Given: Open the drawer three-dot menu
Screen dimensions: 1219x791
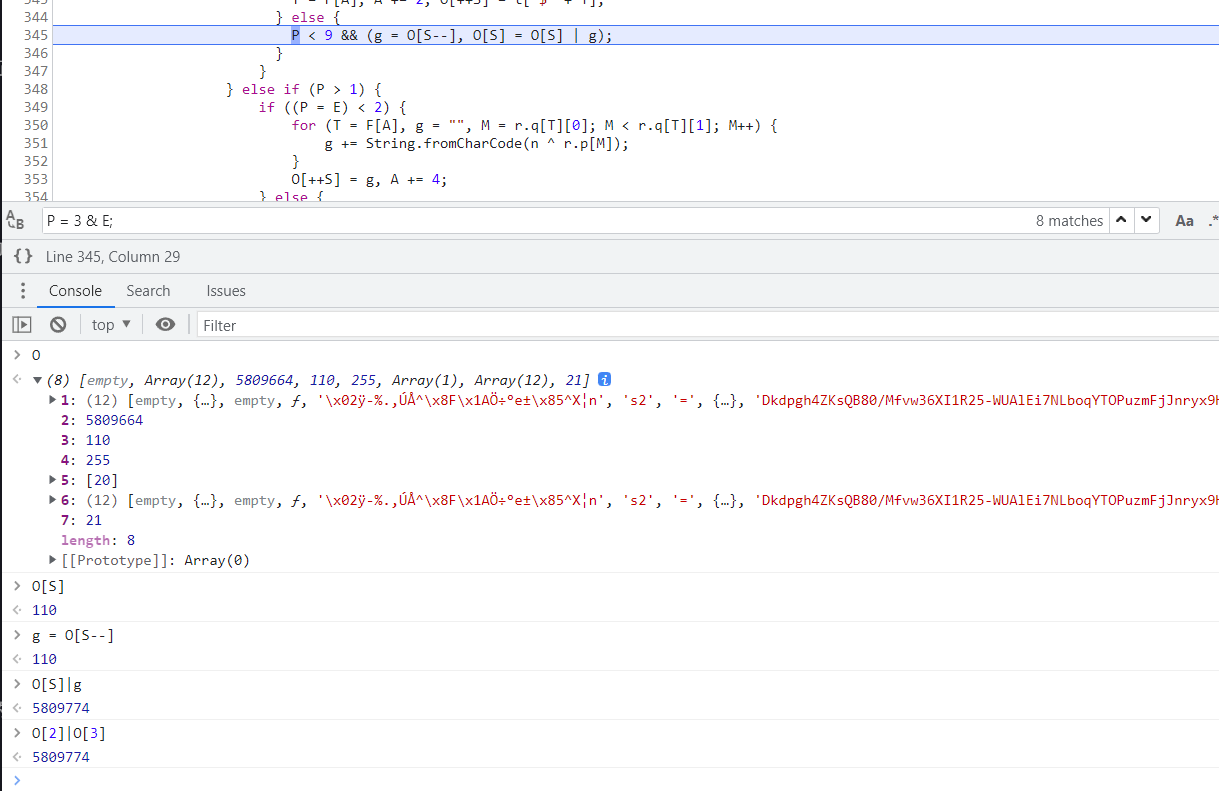Looking at the screenshot, I should [22, 291].
